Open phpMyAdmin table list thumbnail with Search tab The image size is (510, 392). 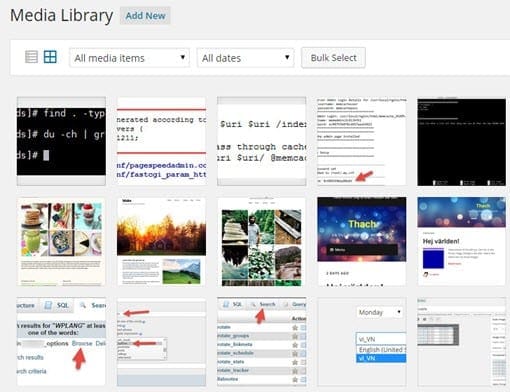(262, 342)
